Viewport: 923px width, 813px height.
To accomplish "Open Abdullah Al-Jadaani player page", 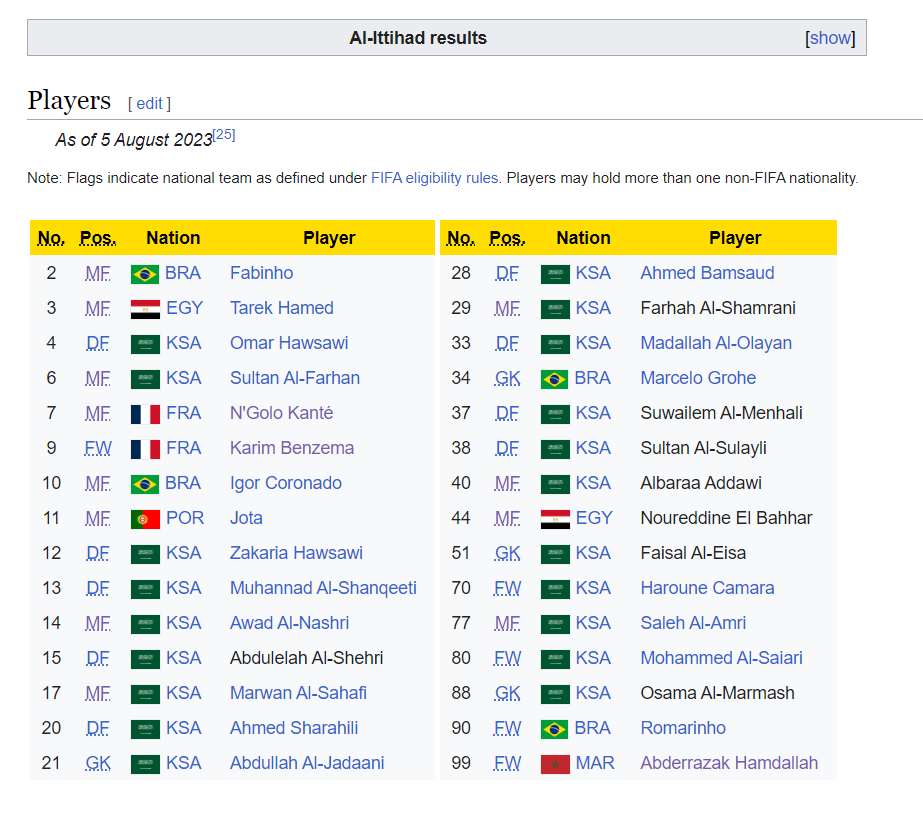I will [307, 763].
